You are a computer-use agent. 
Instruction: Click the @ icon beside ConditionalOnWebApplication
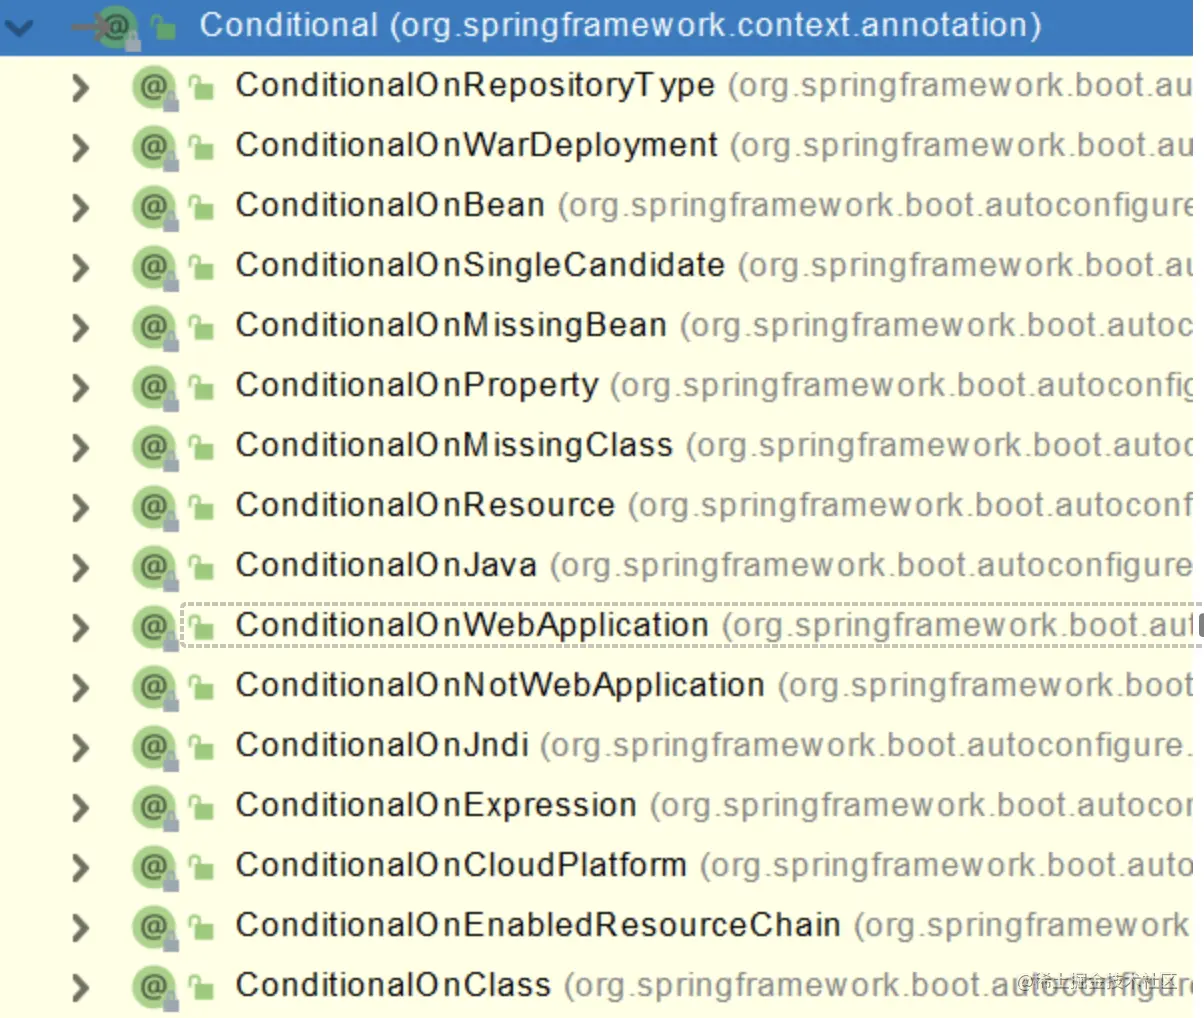pyautogui.click(x=155, y=628)
